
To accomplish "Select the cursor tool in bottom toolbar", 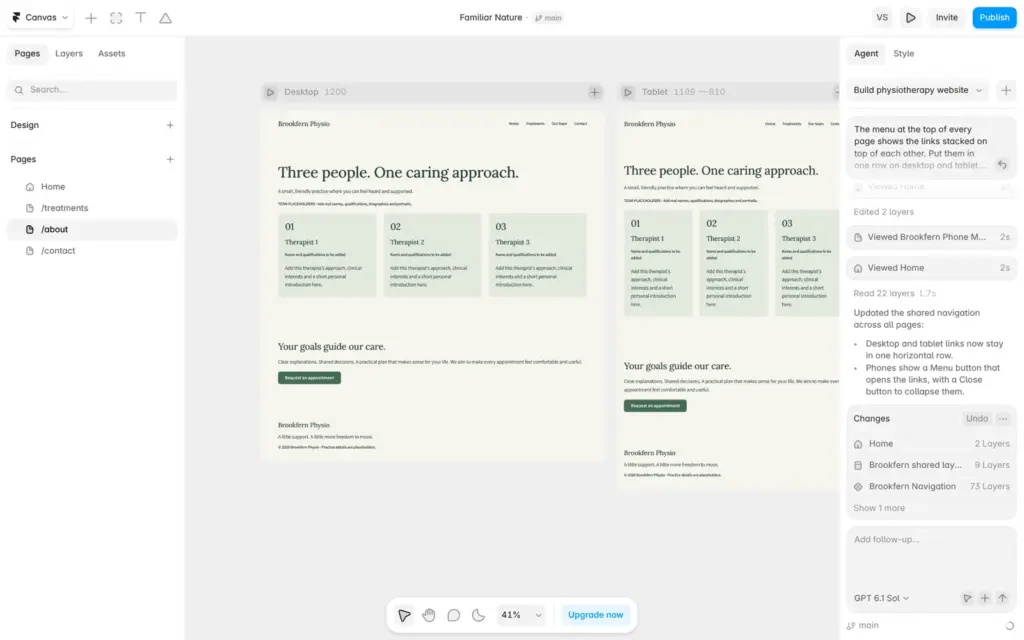I will [x=404, y=615].
